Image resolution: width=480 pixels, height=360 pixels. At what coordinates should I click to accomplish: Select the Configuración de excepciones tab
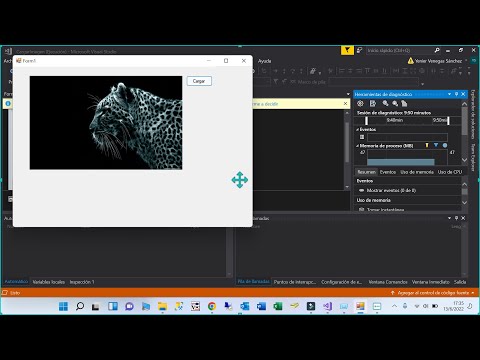coord(342,282)
